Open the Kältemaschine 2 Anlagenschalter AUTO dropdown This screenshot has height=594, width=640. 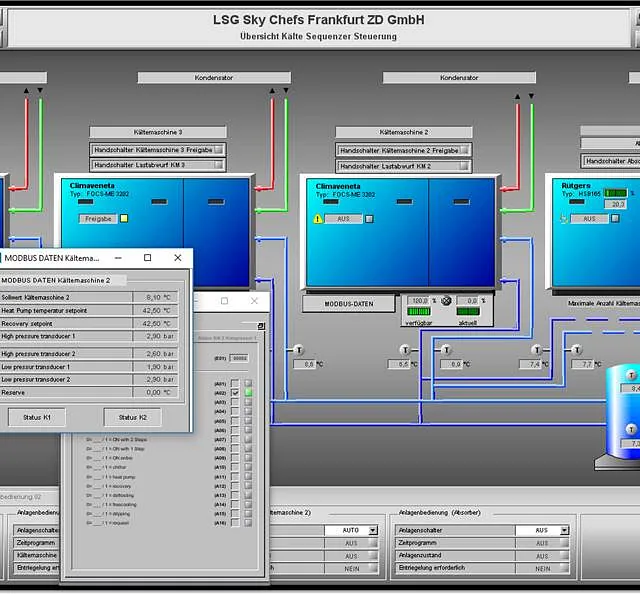coord(373,530)
